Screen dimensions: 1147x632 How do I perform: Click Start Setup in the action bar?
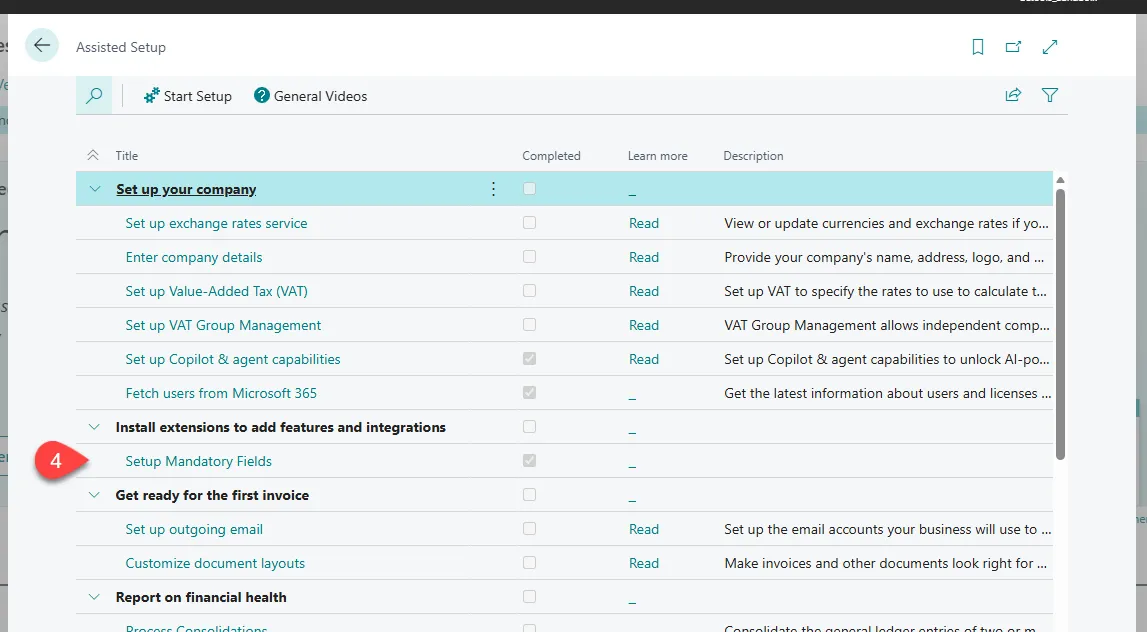click(x=187, y=96)
